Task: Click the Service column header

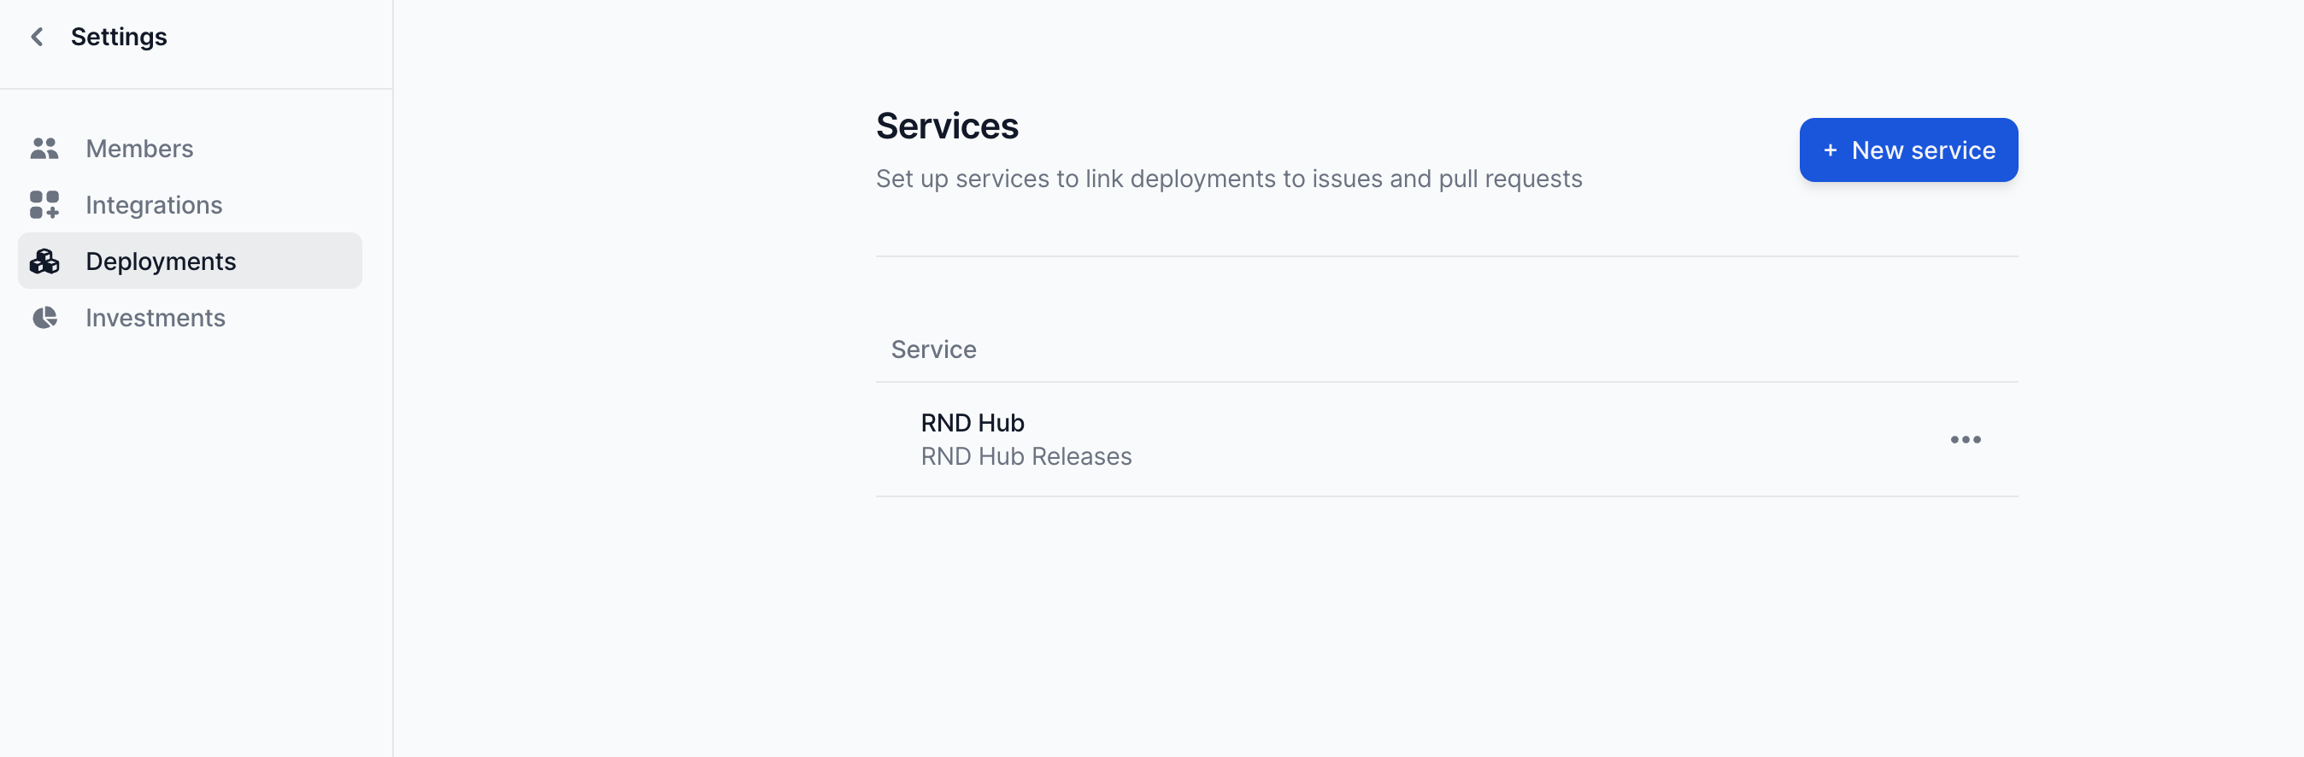Action: [933, 349]
